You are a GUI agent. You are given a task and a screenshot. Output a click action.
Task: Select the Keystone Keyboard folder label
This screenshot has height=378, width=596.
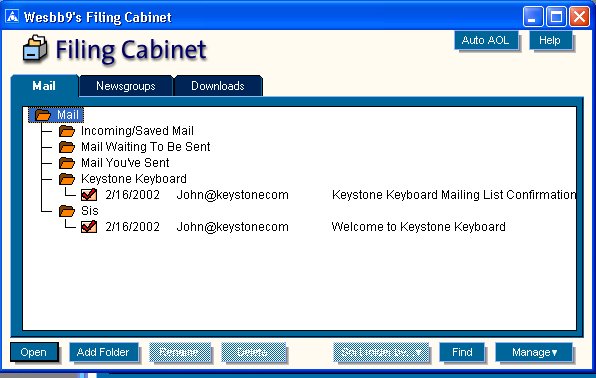click(134, 179)
